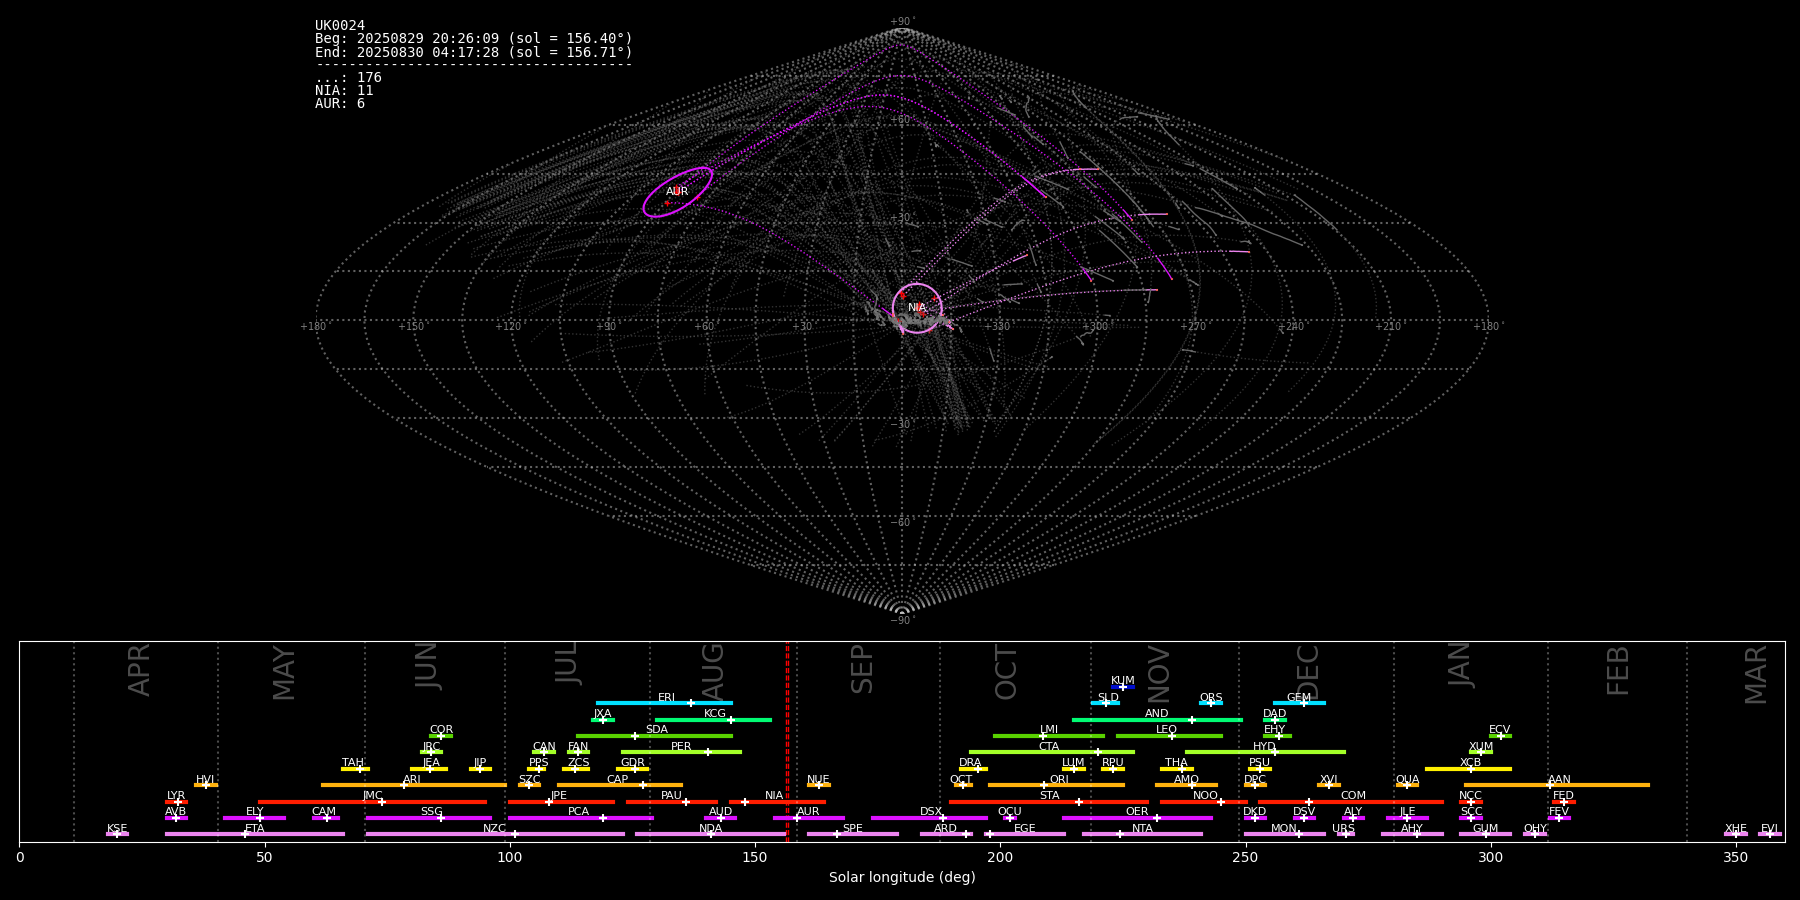This screenshot has height=900, width=1800.
Task: Click the NTA shower bar in timeline
Action: (1142, 834)
